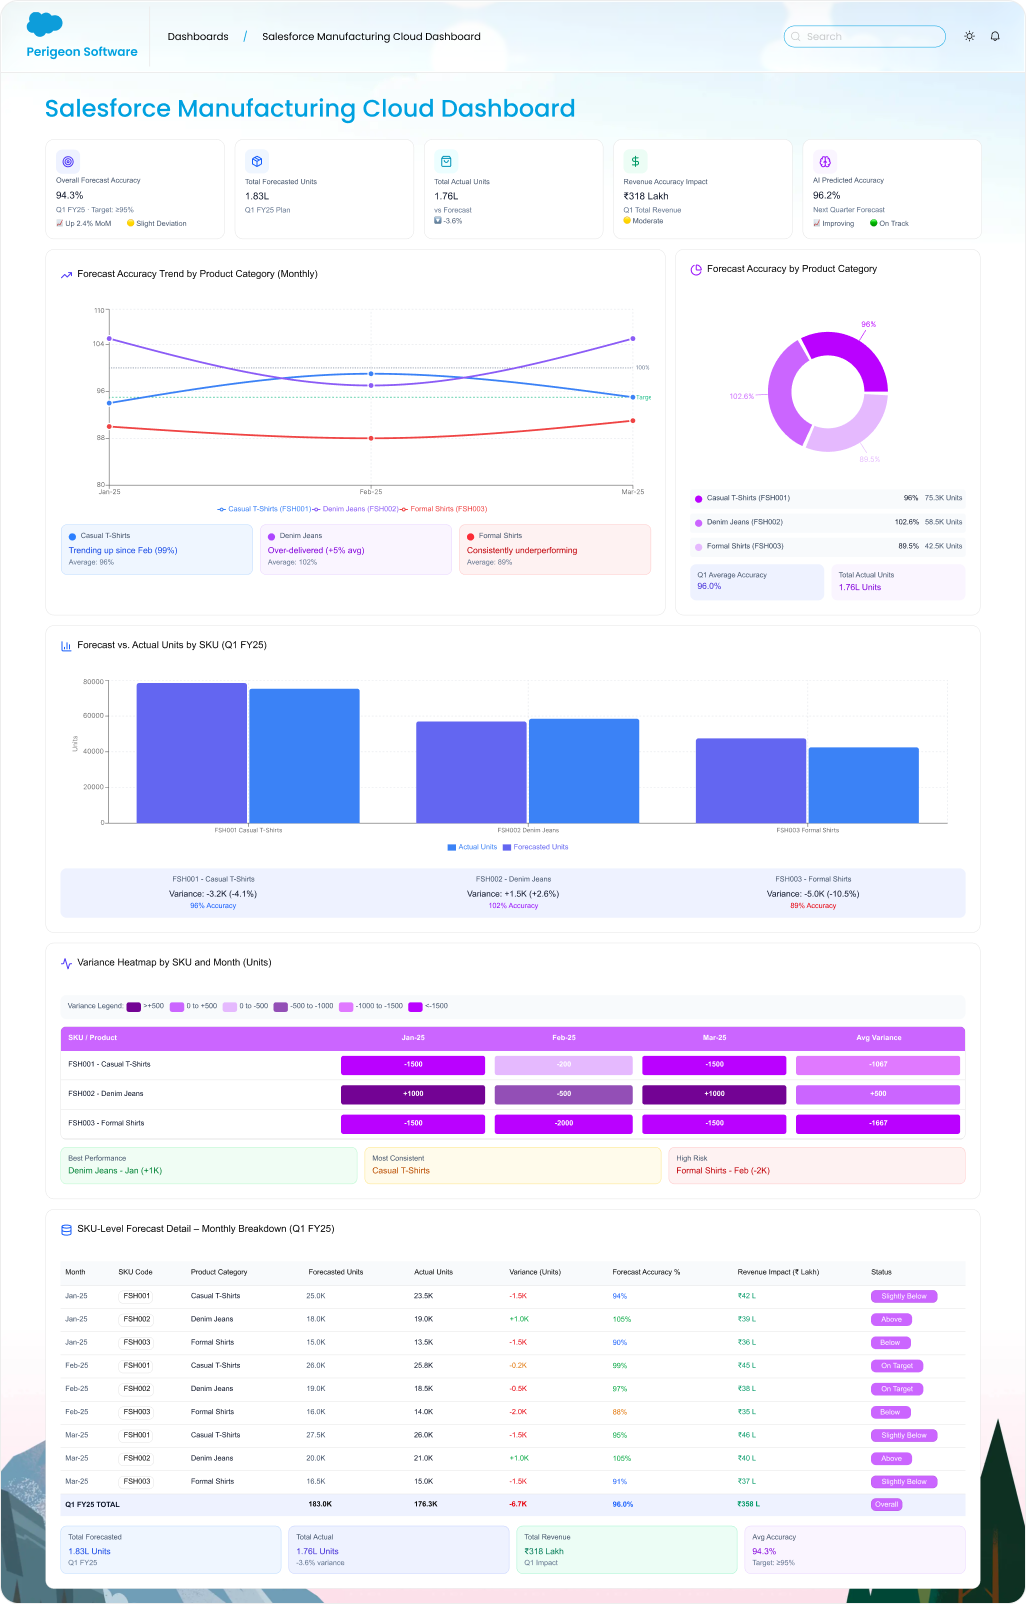
Task: Click the Salesforce cloud logo
Action: [x=45, y=24]
